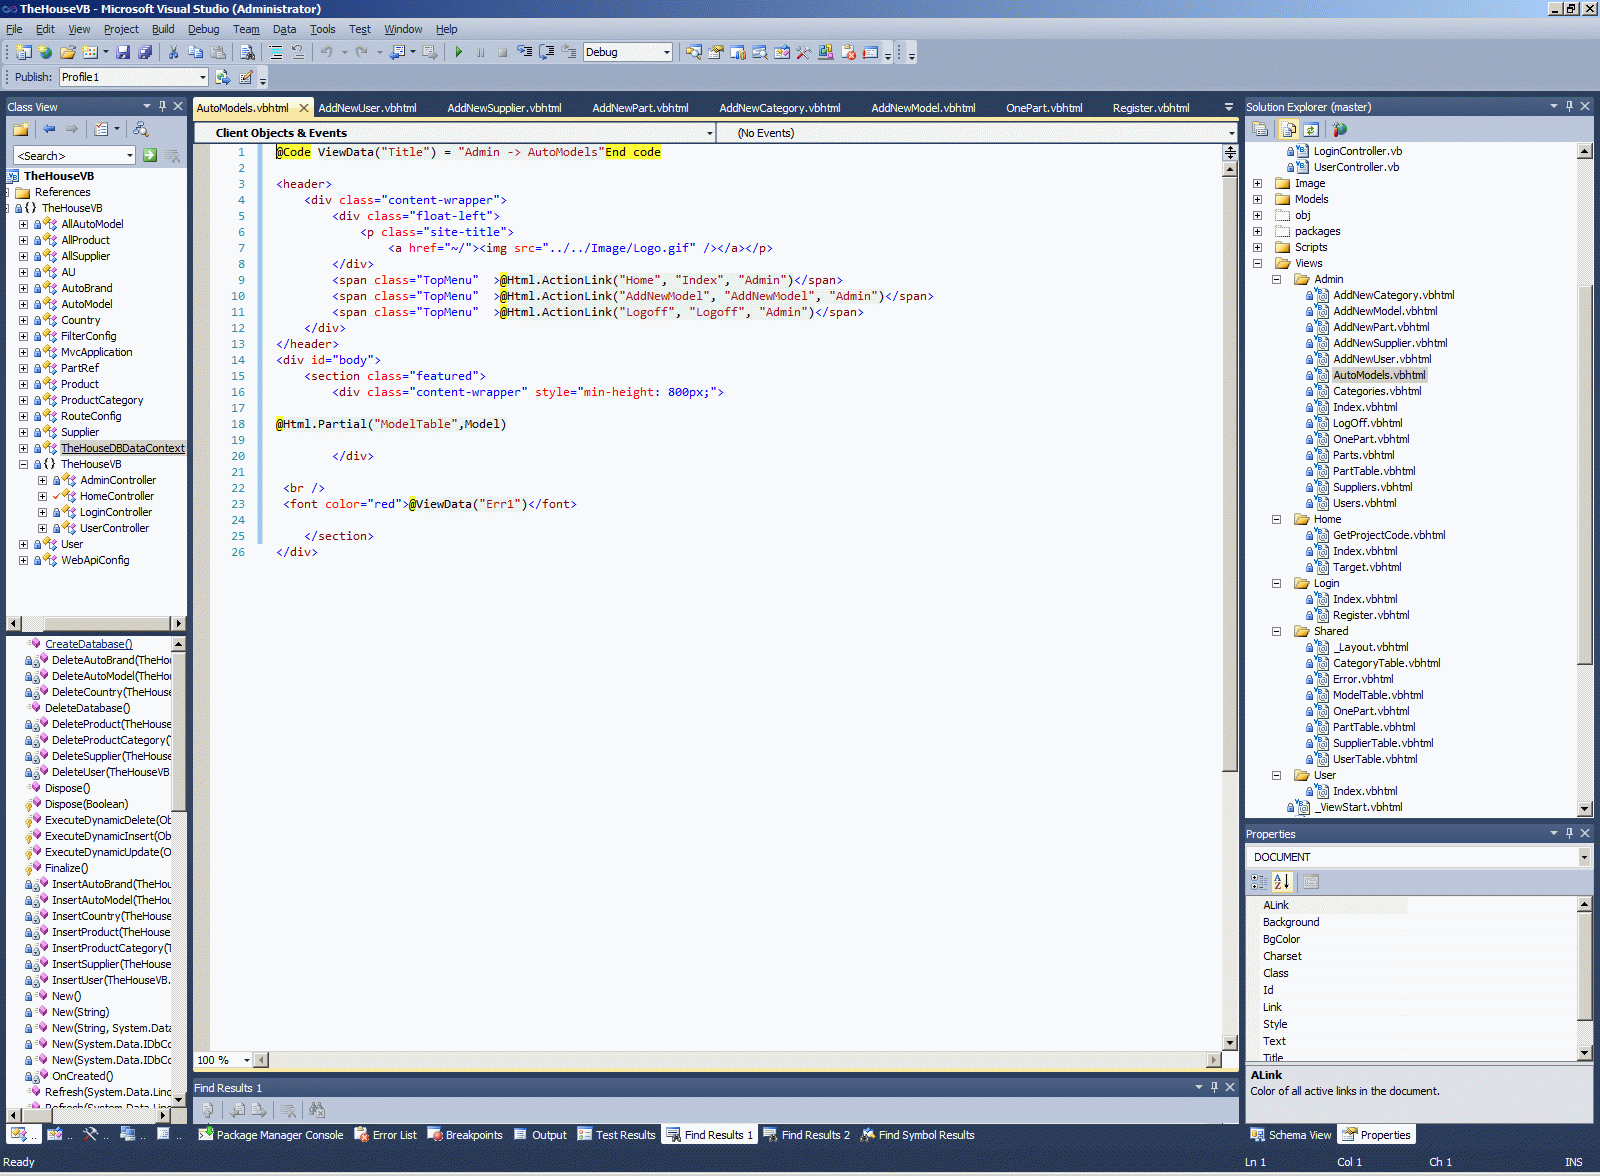Pin the Solution Explorer panel

pyautogui.click(x=1569, y=106)
